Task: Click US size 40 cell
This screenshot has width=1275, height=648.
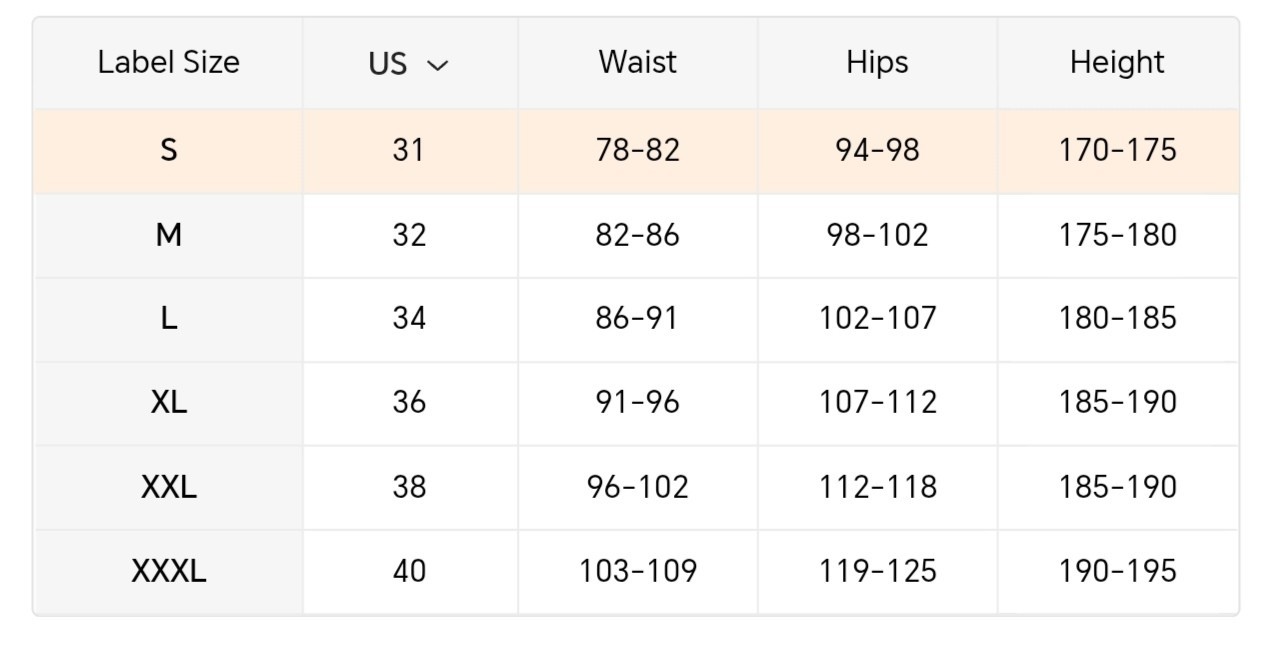Action: click(409, 572)
